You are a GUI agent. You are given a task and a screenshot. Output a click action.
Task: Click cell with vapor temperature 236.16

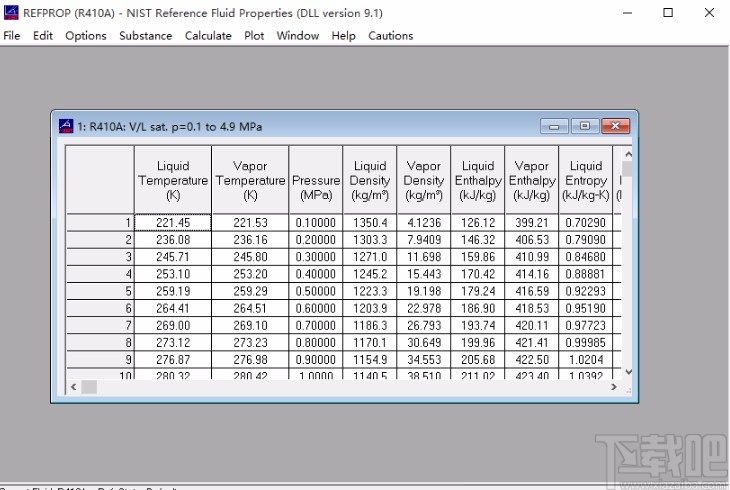pyautogui.click(x=250, y=240)
